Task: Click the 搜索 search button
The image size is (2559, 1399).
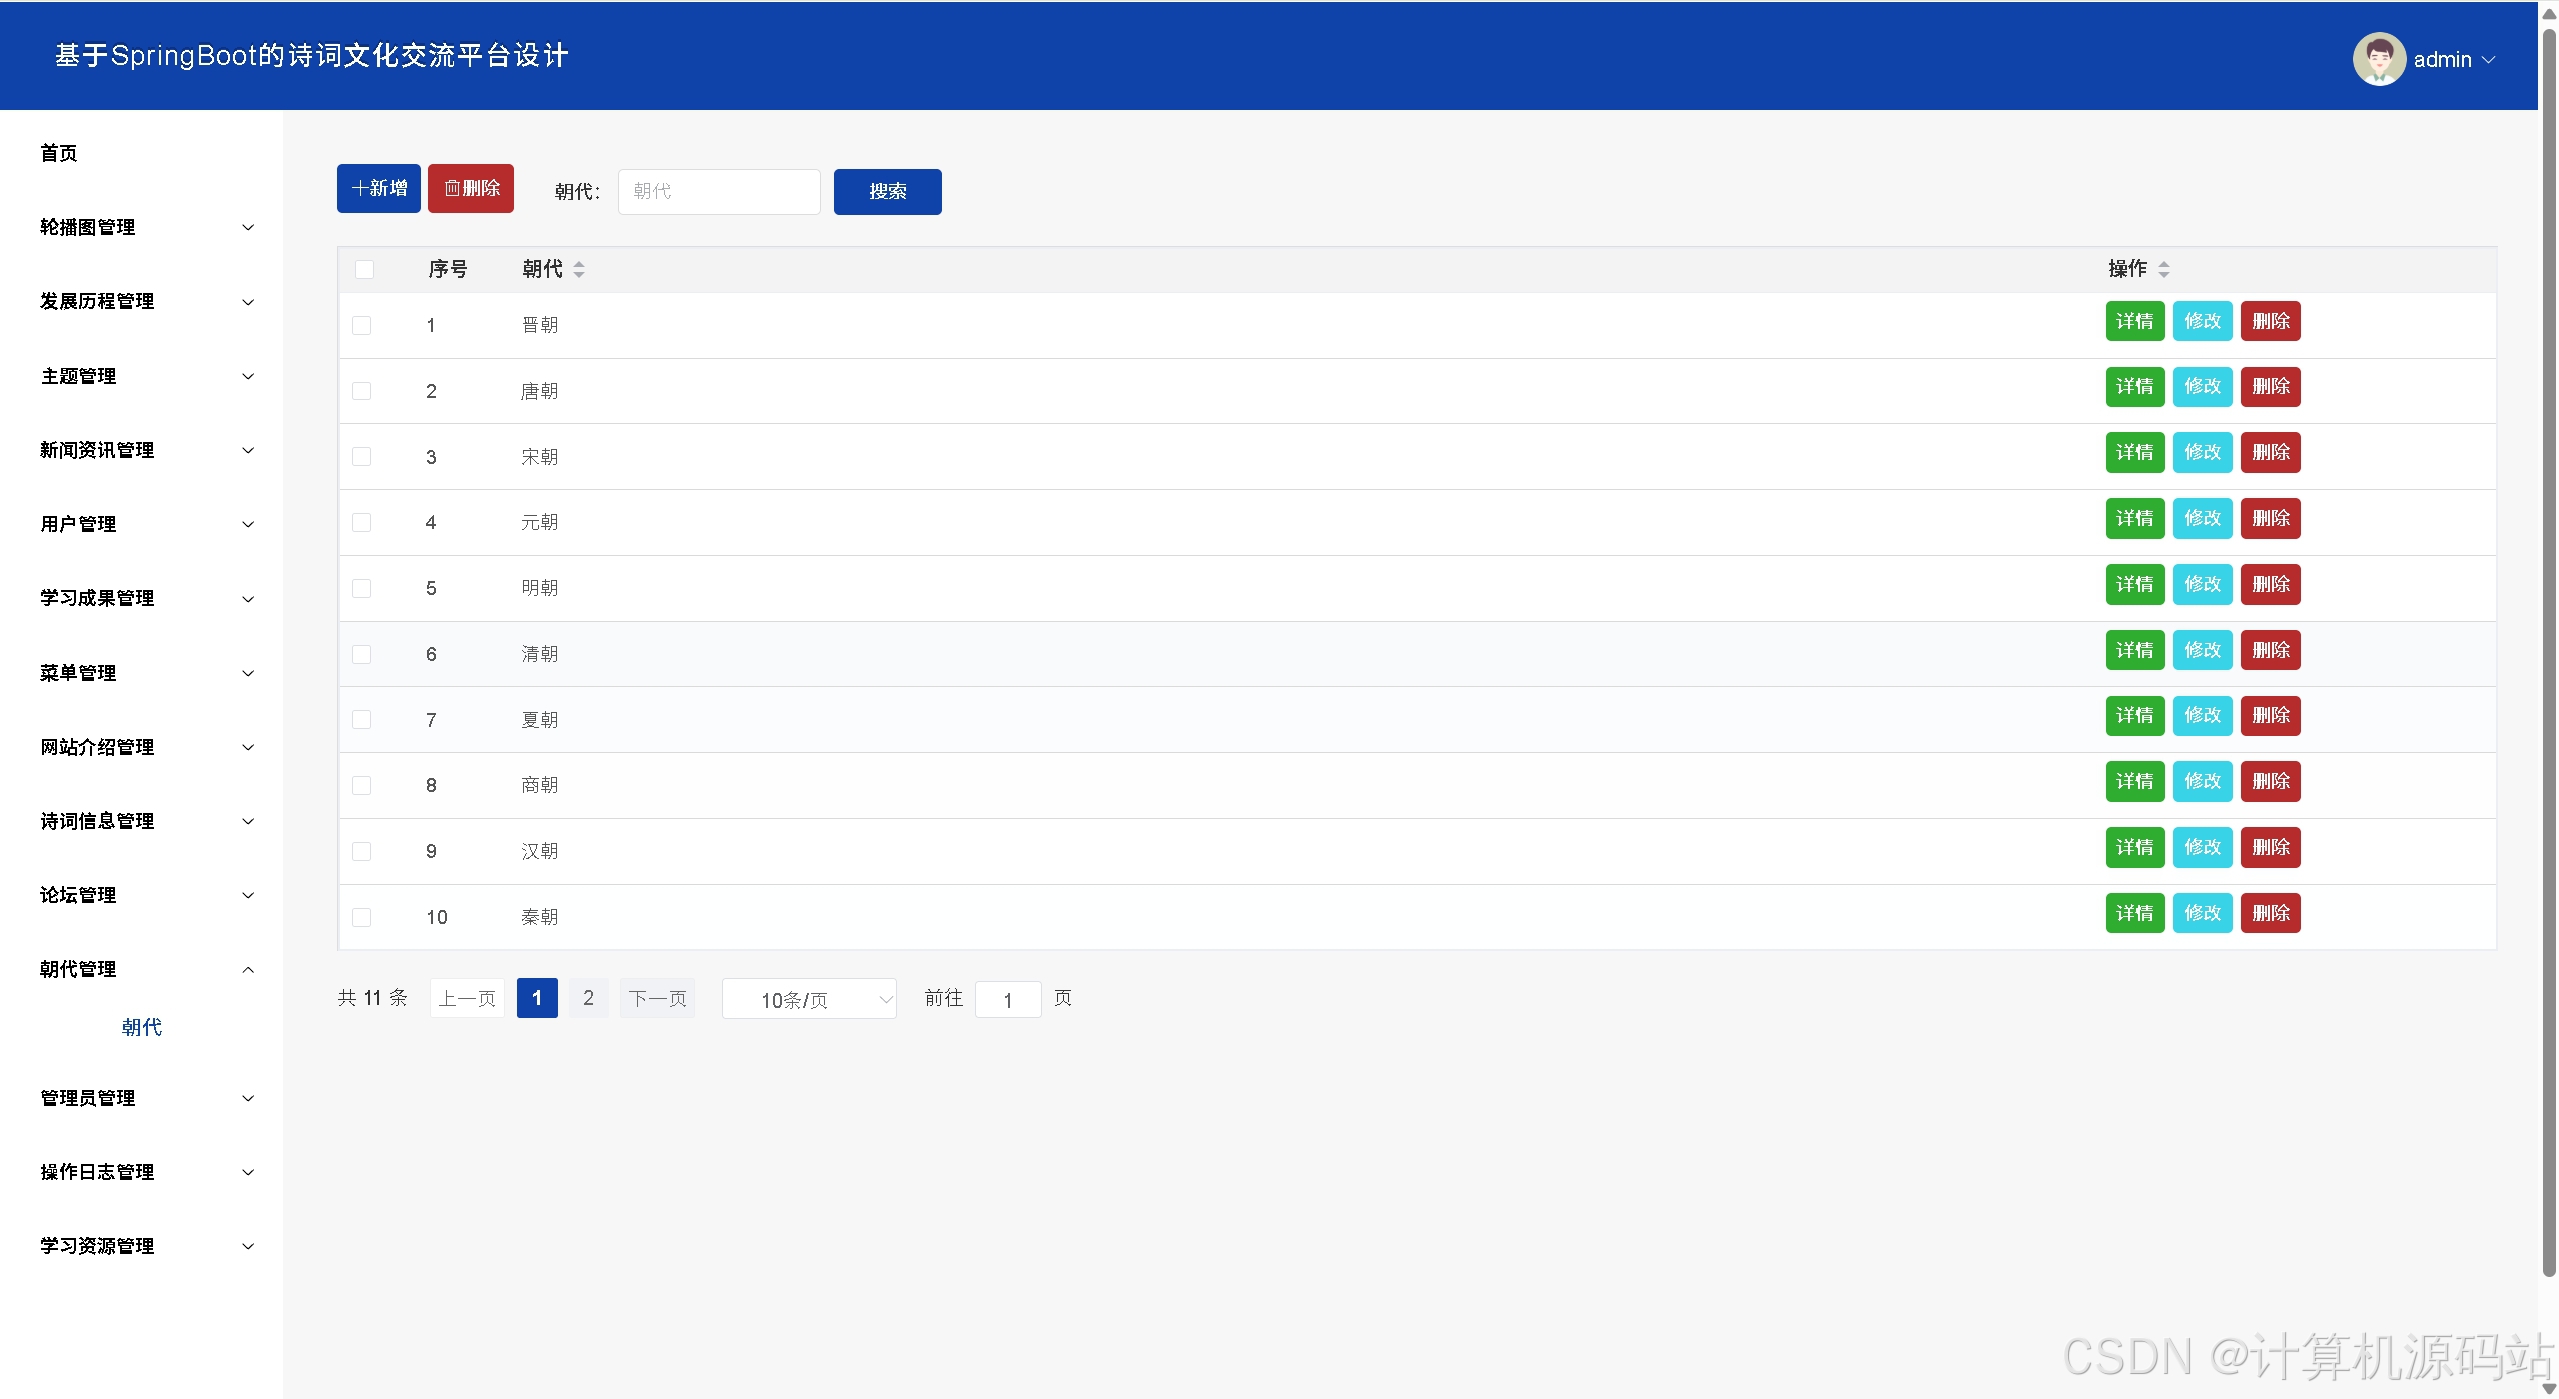Action: (887, 191)
